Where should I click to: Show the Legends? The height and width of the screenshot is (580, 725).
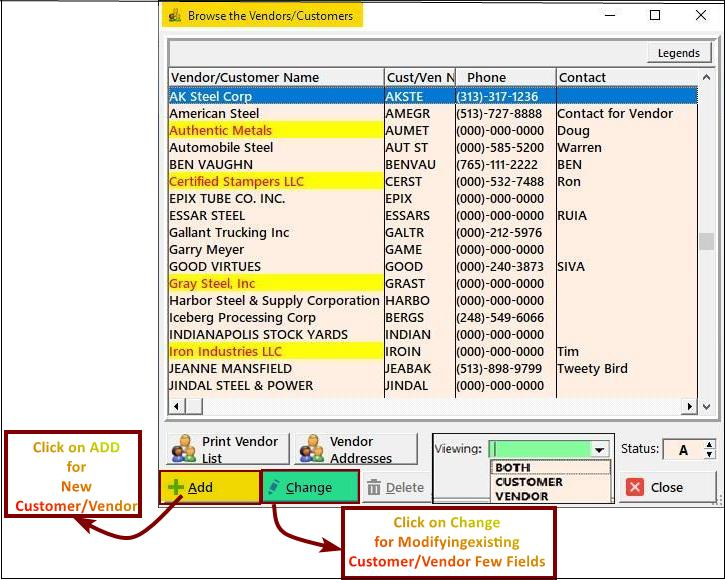[678, 53]
